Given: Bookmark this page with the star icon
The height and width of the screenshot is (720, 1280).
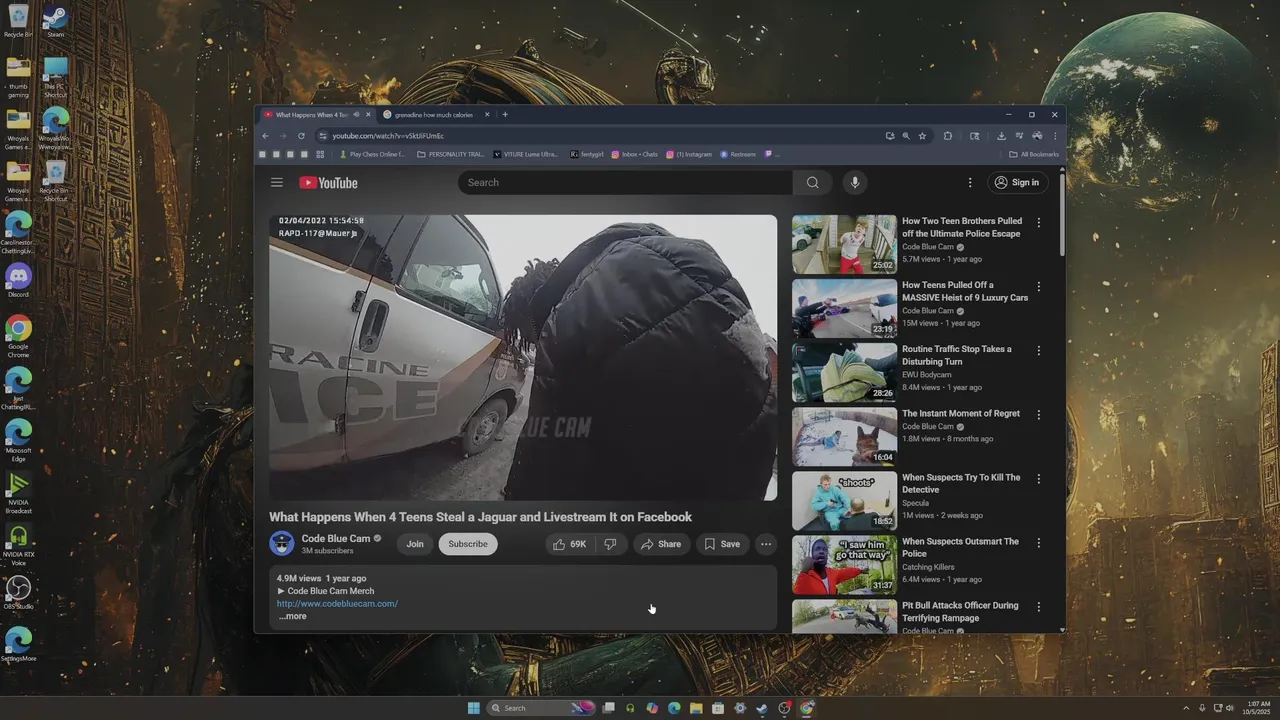Looking at the screenshot, I should [922, 136].
